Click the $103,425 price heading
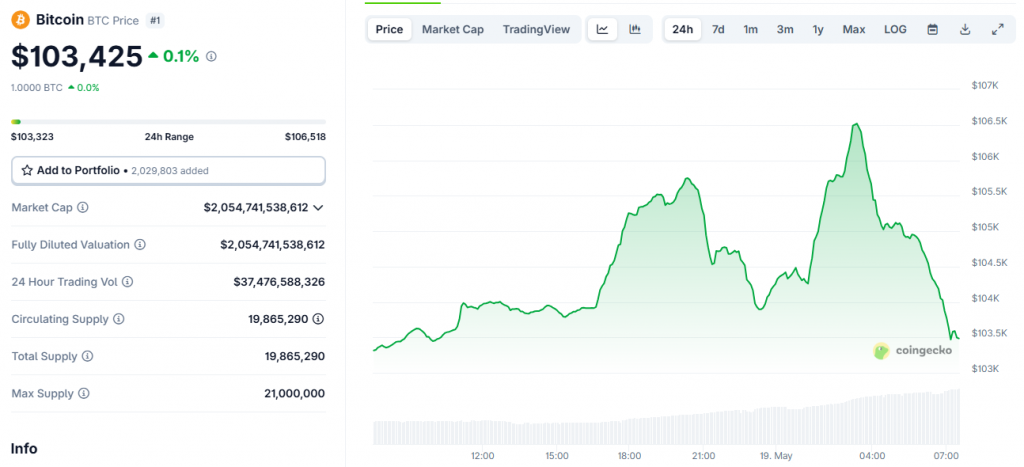Image resolution: width=1024 pixels, height=467 pixels. click(x=77, y=57)
